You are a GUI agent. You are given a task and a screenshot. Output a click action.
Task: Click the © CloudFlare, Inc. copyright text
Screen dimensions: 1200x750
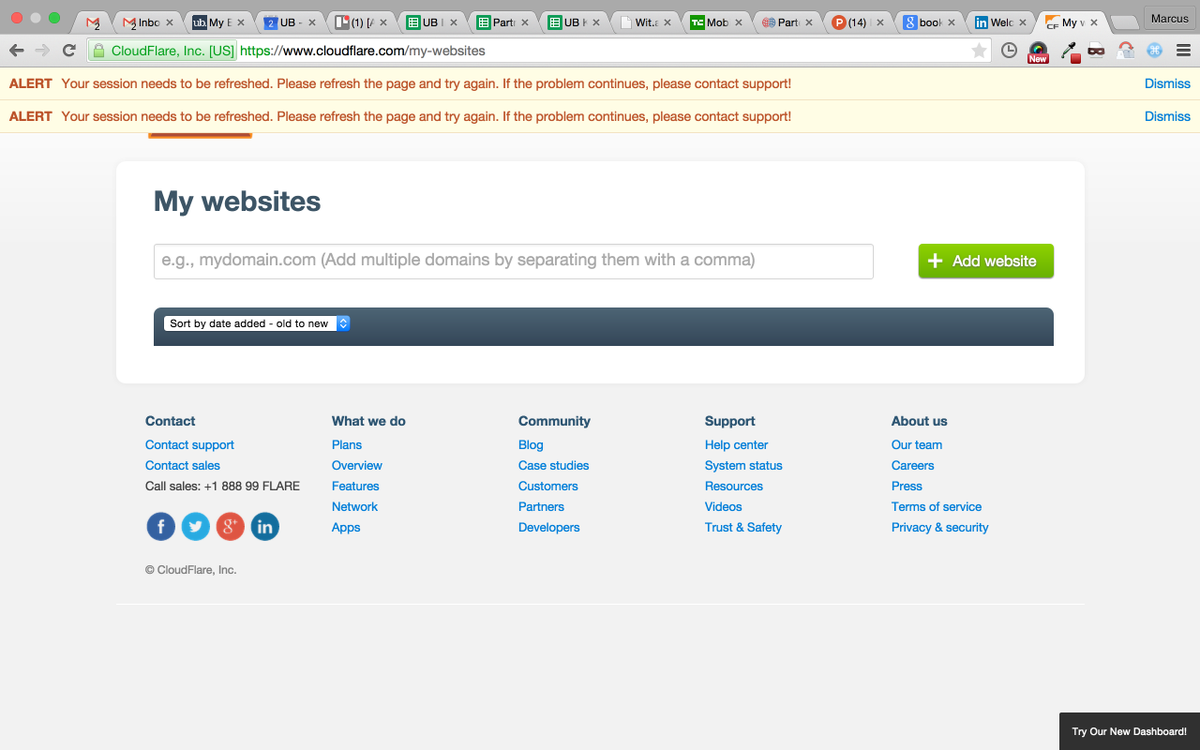tap(191, 570)
